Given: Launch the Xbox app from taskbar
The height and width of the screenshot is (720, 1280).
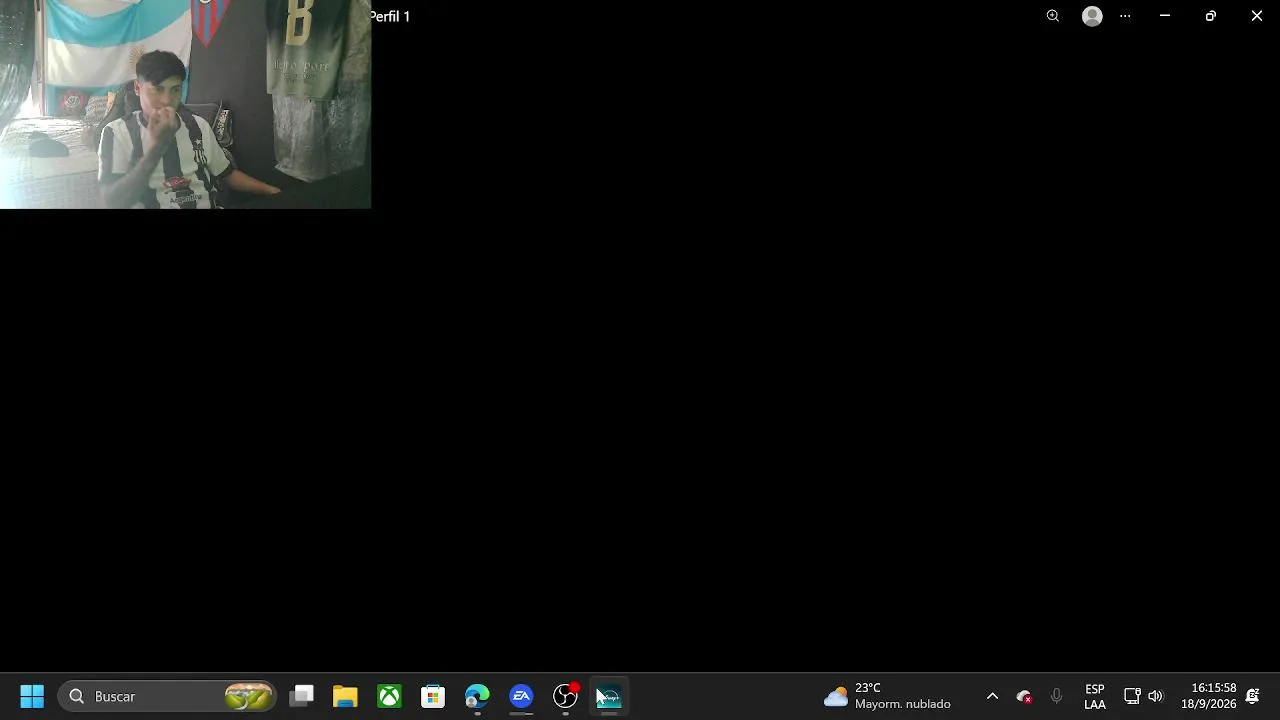Looking at the screenshot, I should pos(389,696).
